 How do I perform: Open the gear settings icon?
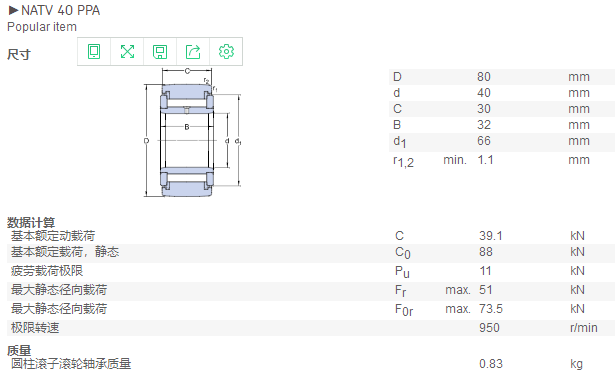click(226, 51)
